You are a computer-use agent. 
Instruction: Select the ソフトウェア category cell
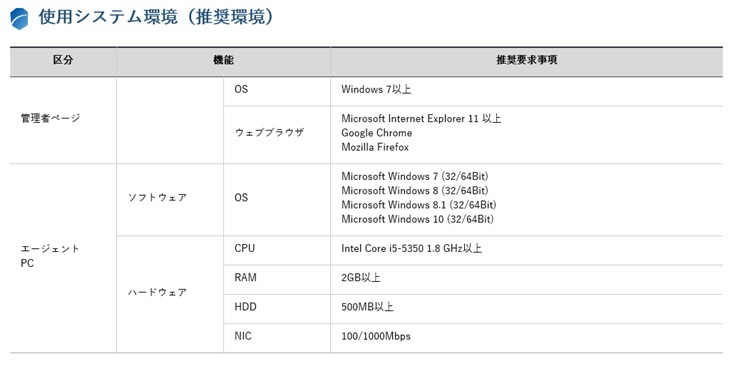(157, 197)
